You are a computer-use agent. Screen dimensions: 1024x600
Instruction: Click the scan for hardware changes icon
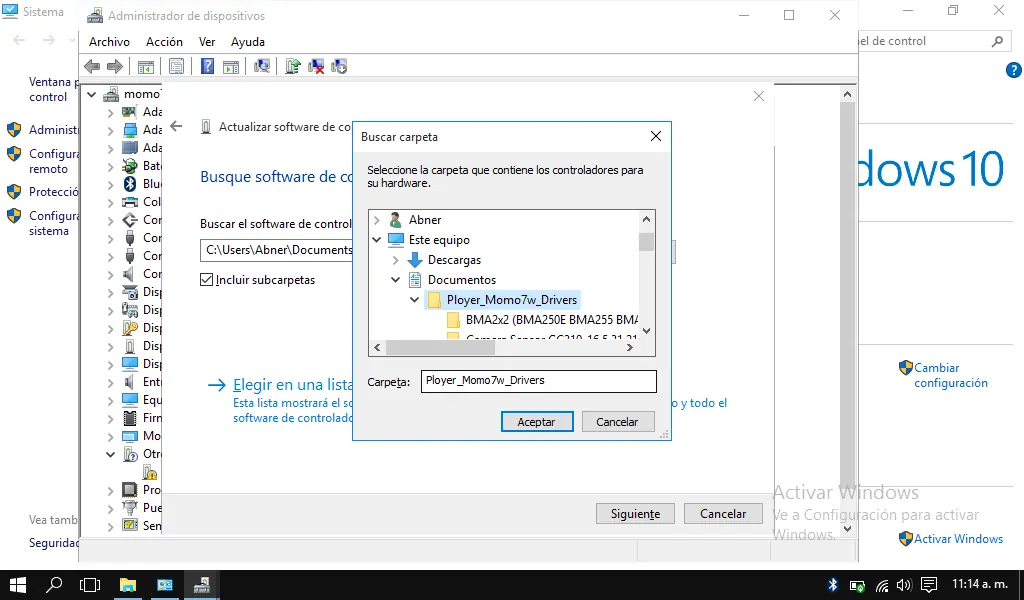pos(262,66)
